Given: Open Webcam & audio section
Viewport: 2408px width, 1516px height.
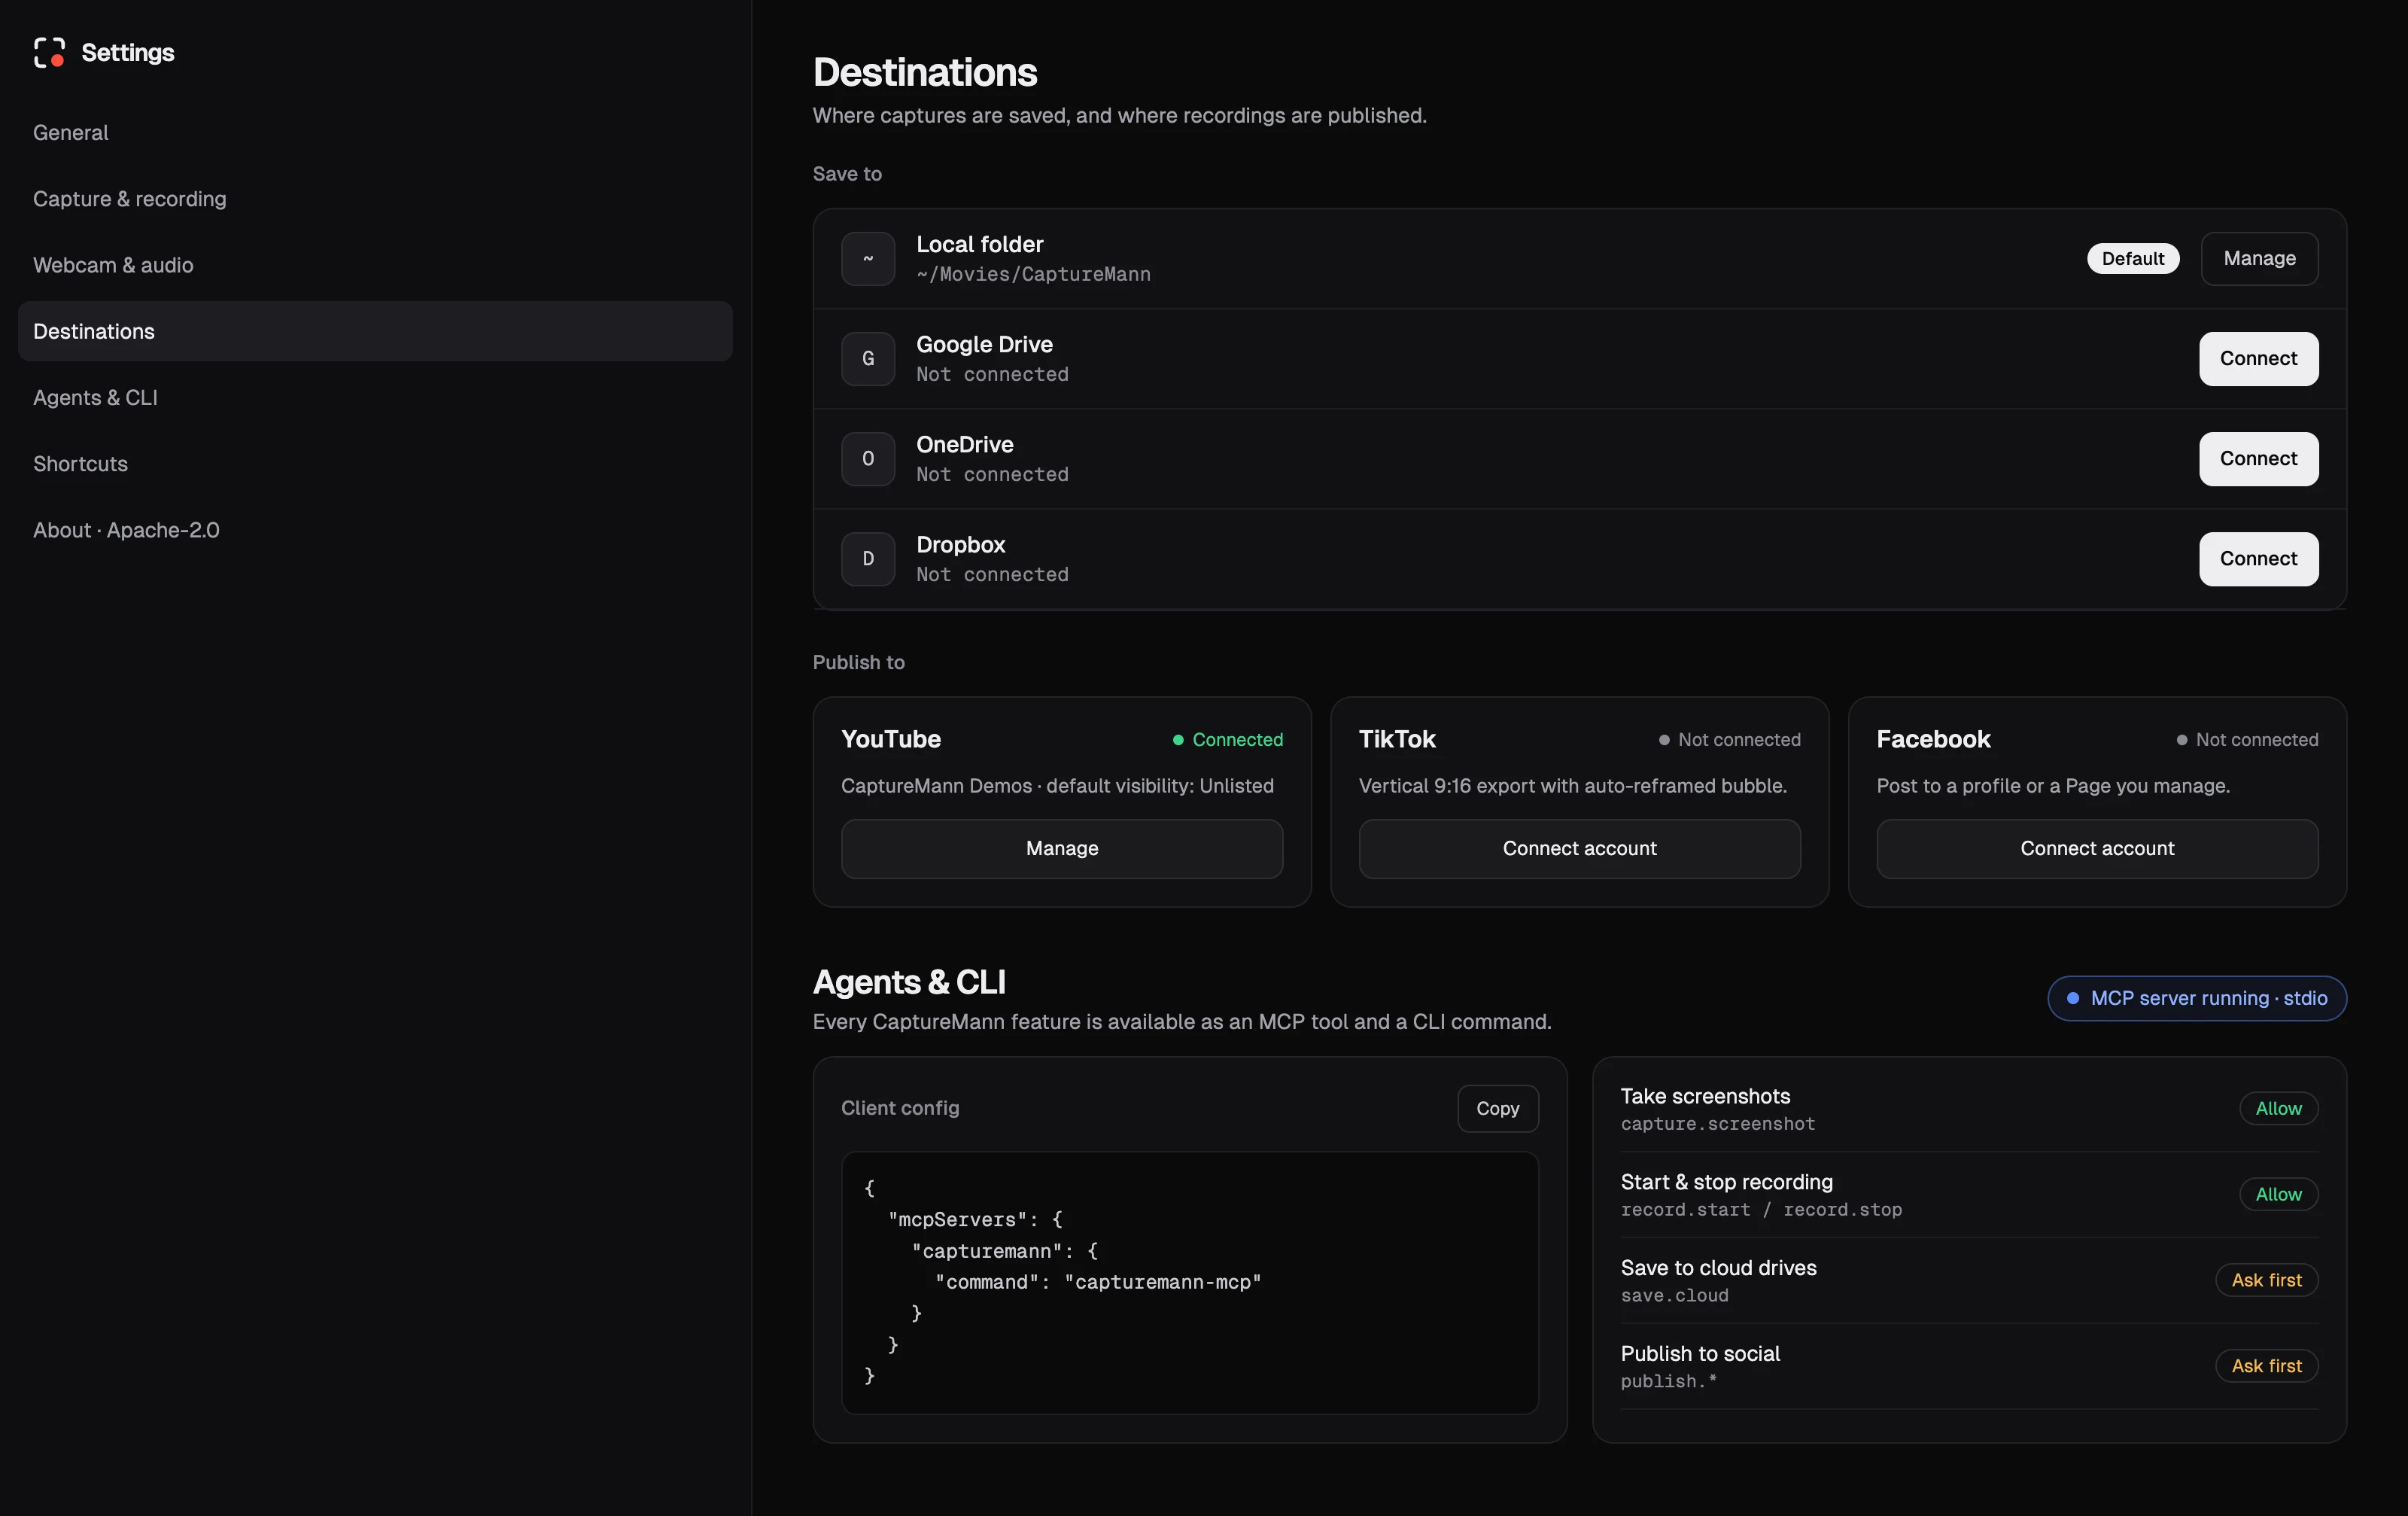Looking at the screenshot, I should click(x=375, y=265).
